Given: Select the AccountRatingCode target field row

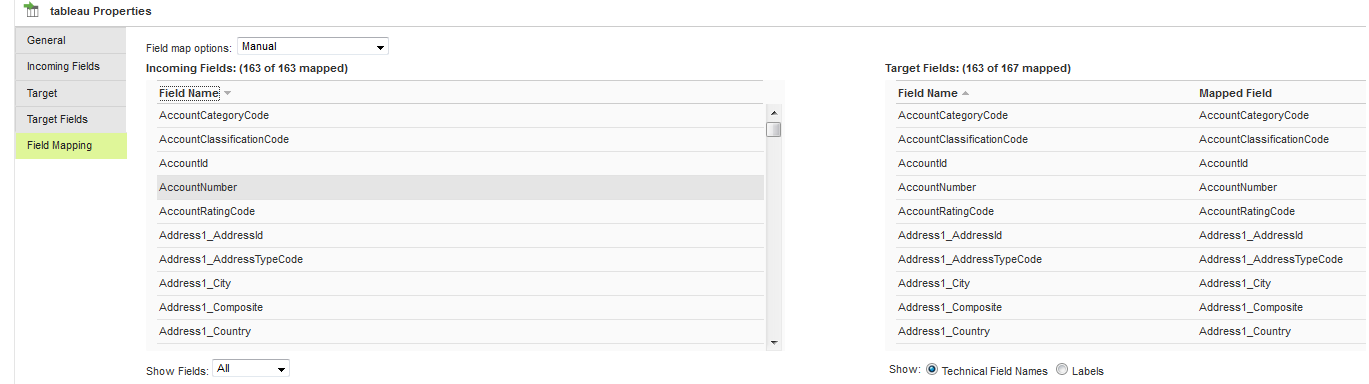Looking at the screenshot, I should pyautogui.click(x=1131, y=211).
